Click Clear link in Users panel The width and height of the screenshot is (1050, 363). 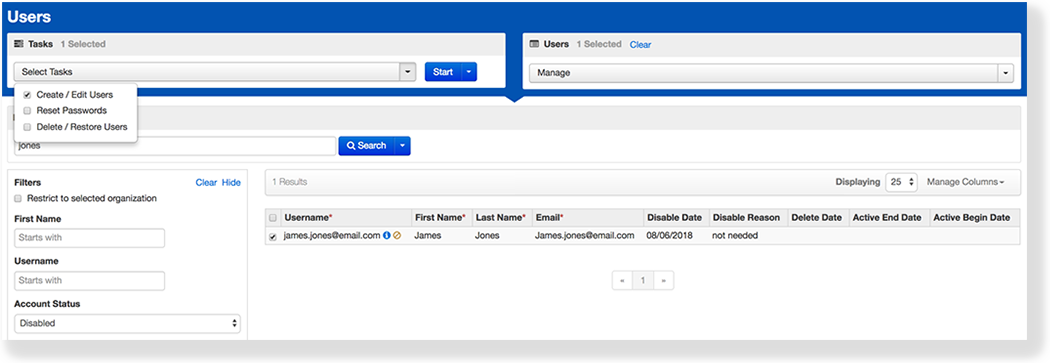coord(640,45)
